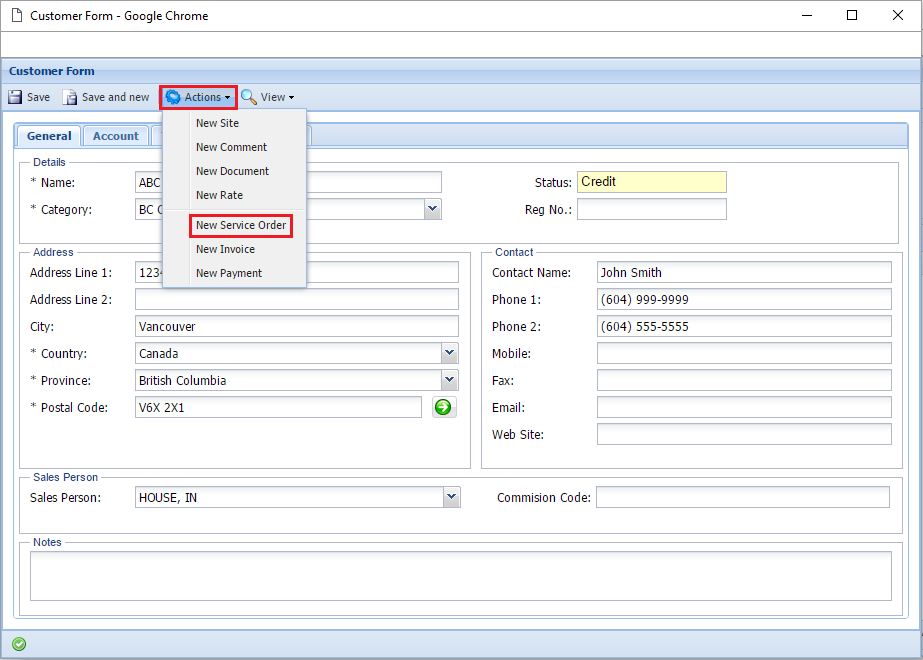Click inside the Notes text area
Image resolution: width=923 pixels, height=660 pixels.
[x=461, y=576]
